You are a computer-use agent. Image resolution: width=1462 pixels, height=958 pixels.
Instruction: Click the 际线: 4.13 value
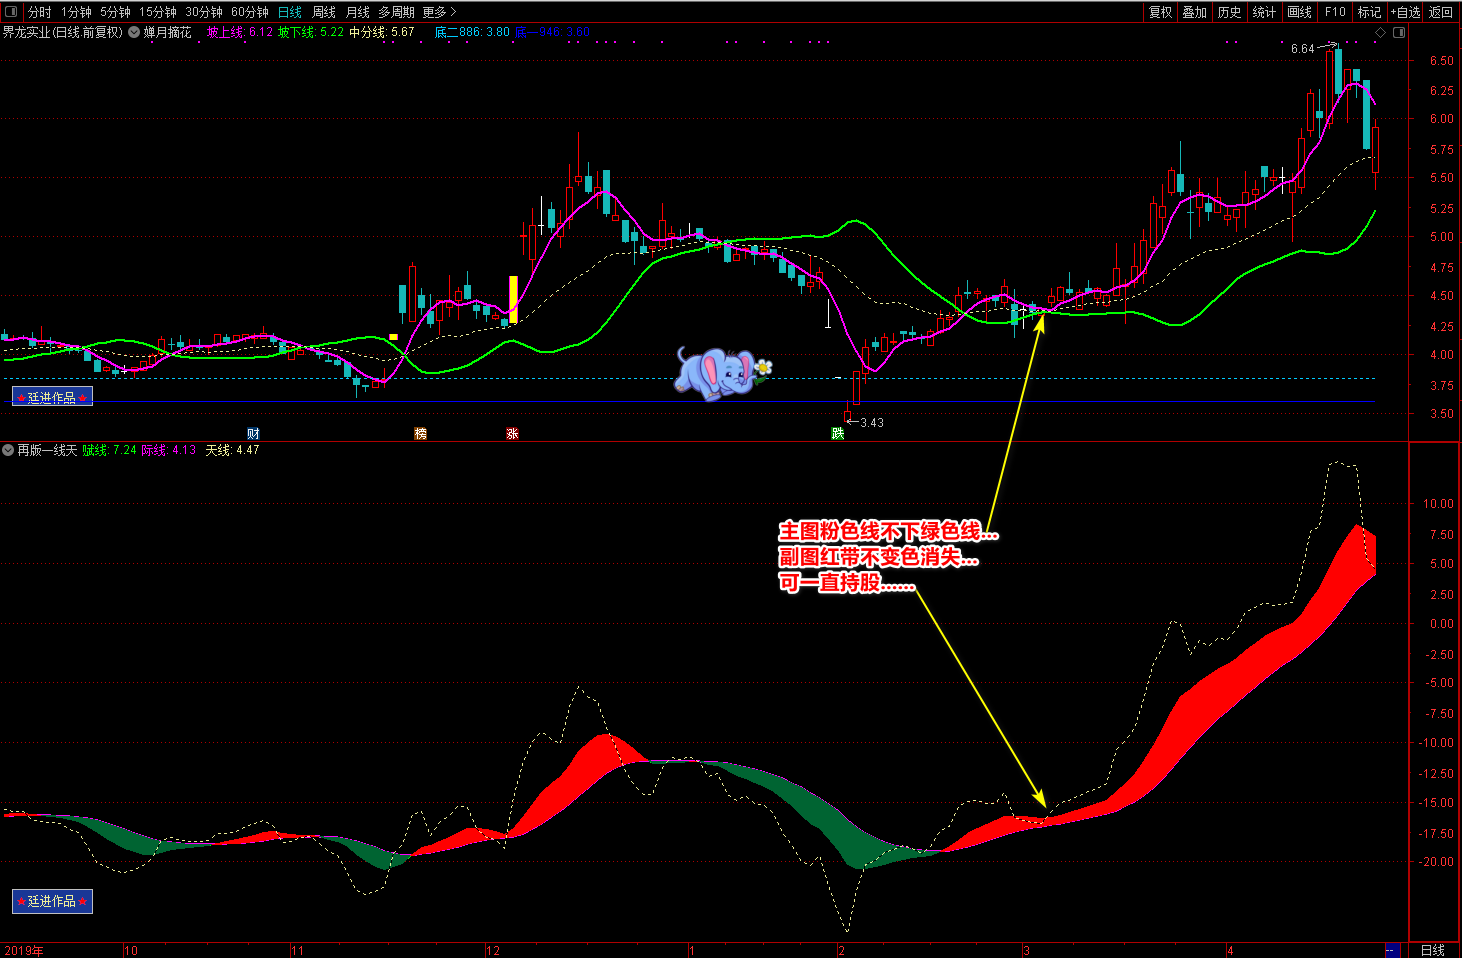169,450
